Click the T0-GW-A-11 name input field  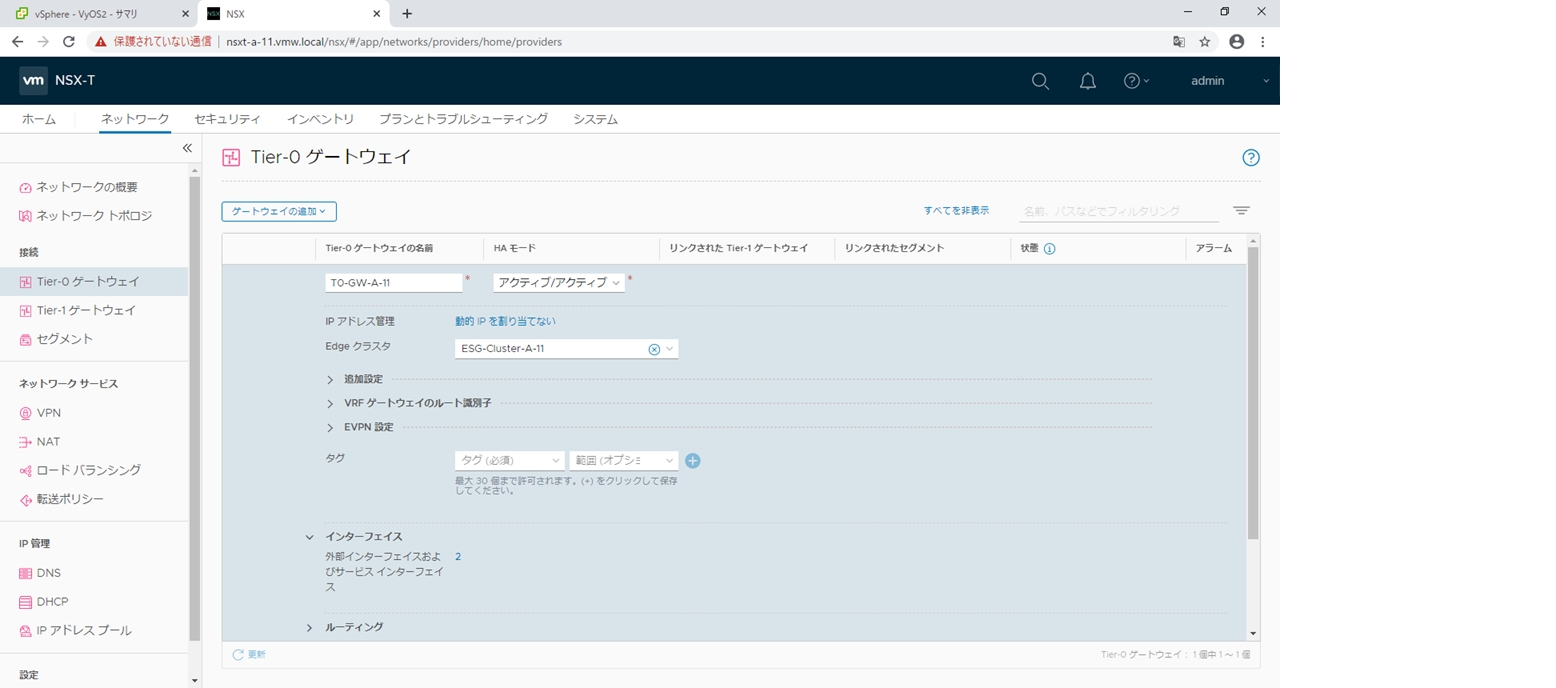tap(393, 283)
